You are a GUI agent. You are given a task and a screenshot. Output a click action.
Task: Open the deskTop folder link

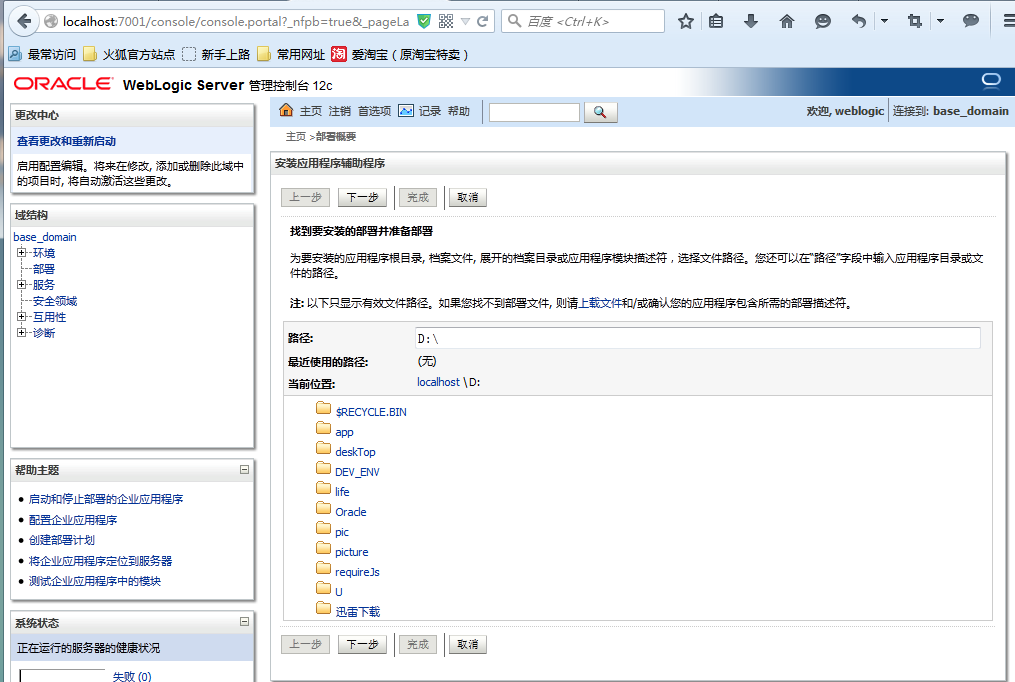coord(355,452)
